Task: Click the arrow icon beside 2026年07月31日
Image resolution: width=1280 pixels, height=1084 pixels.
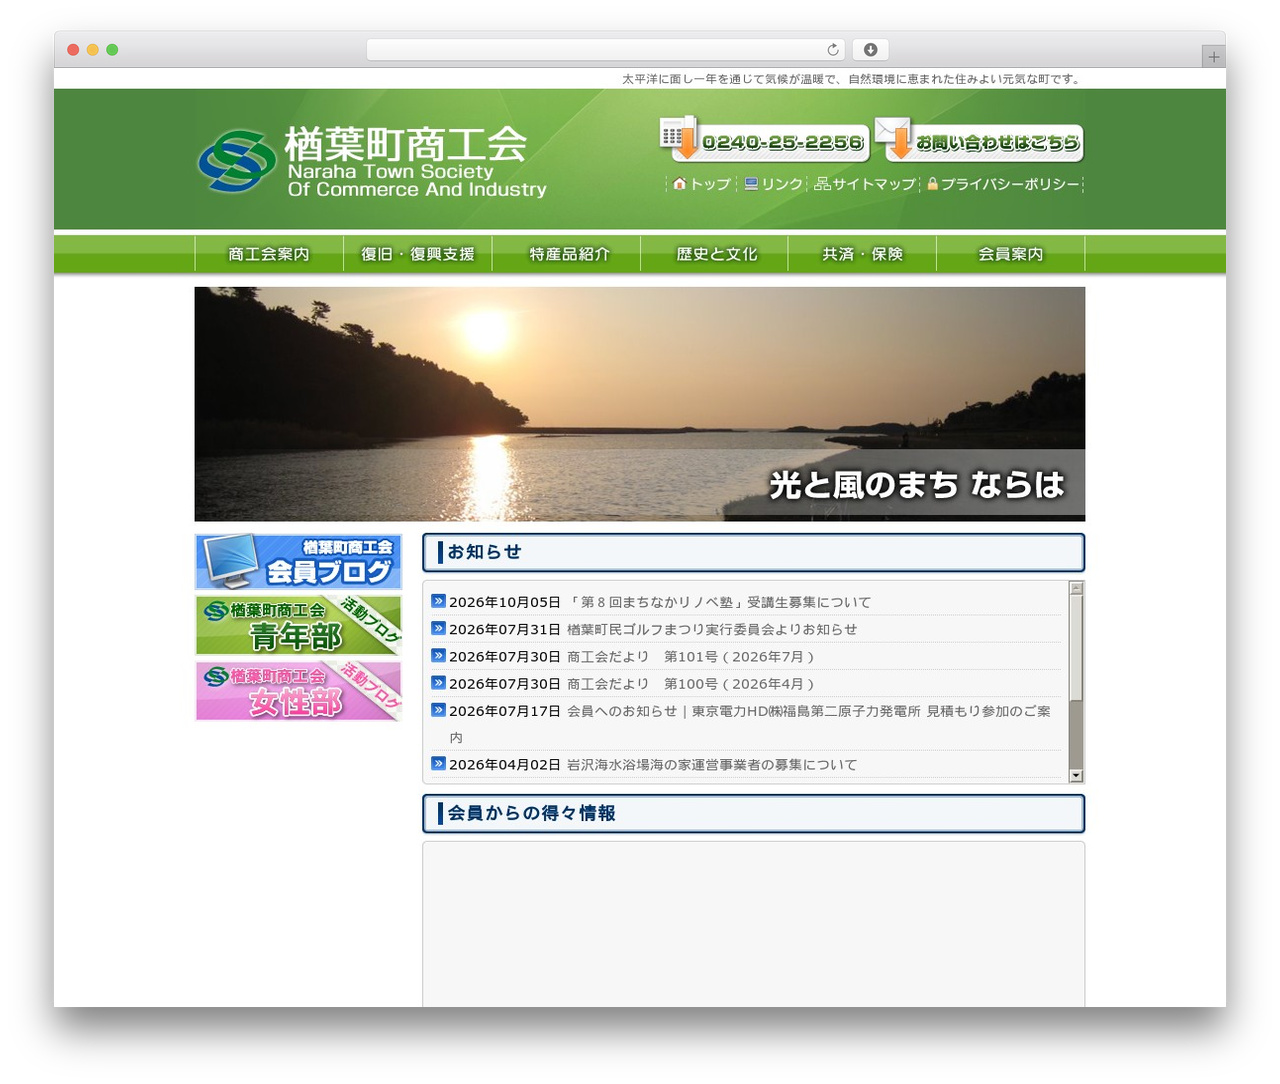Action: [x=438, y=628]
